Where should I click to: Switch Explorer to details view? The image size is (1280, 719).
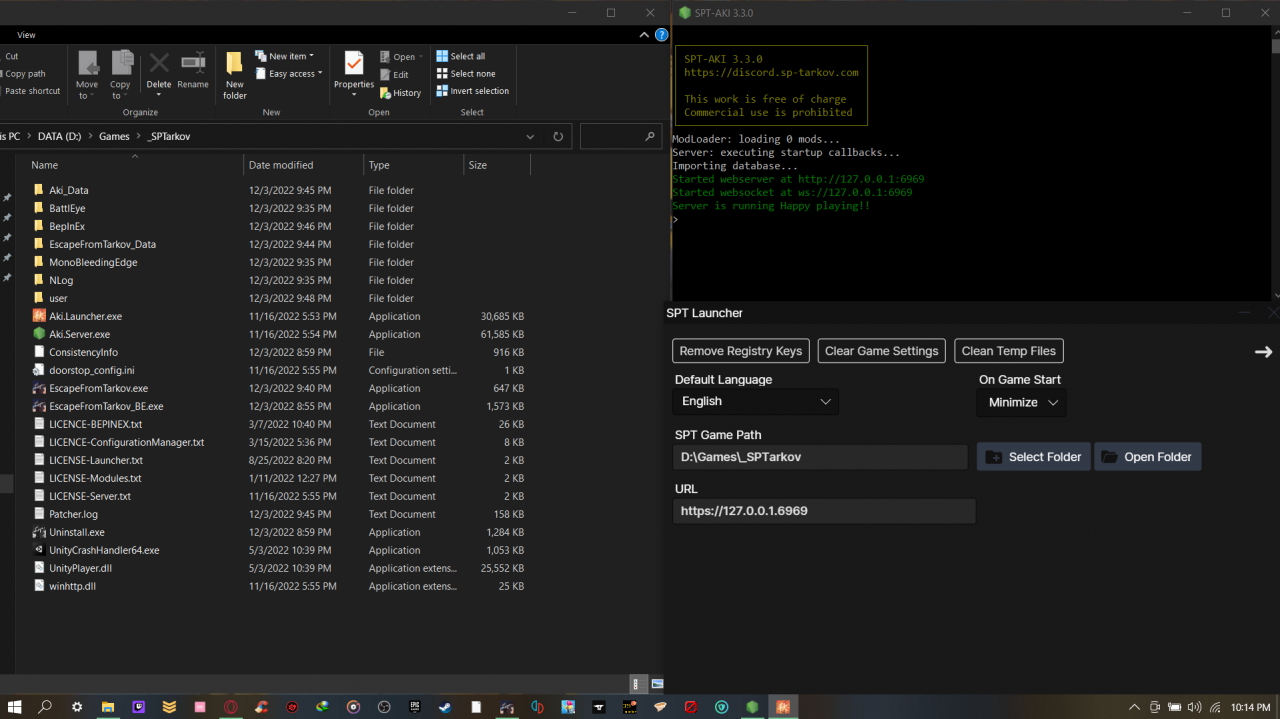pos(637,684)
